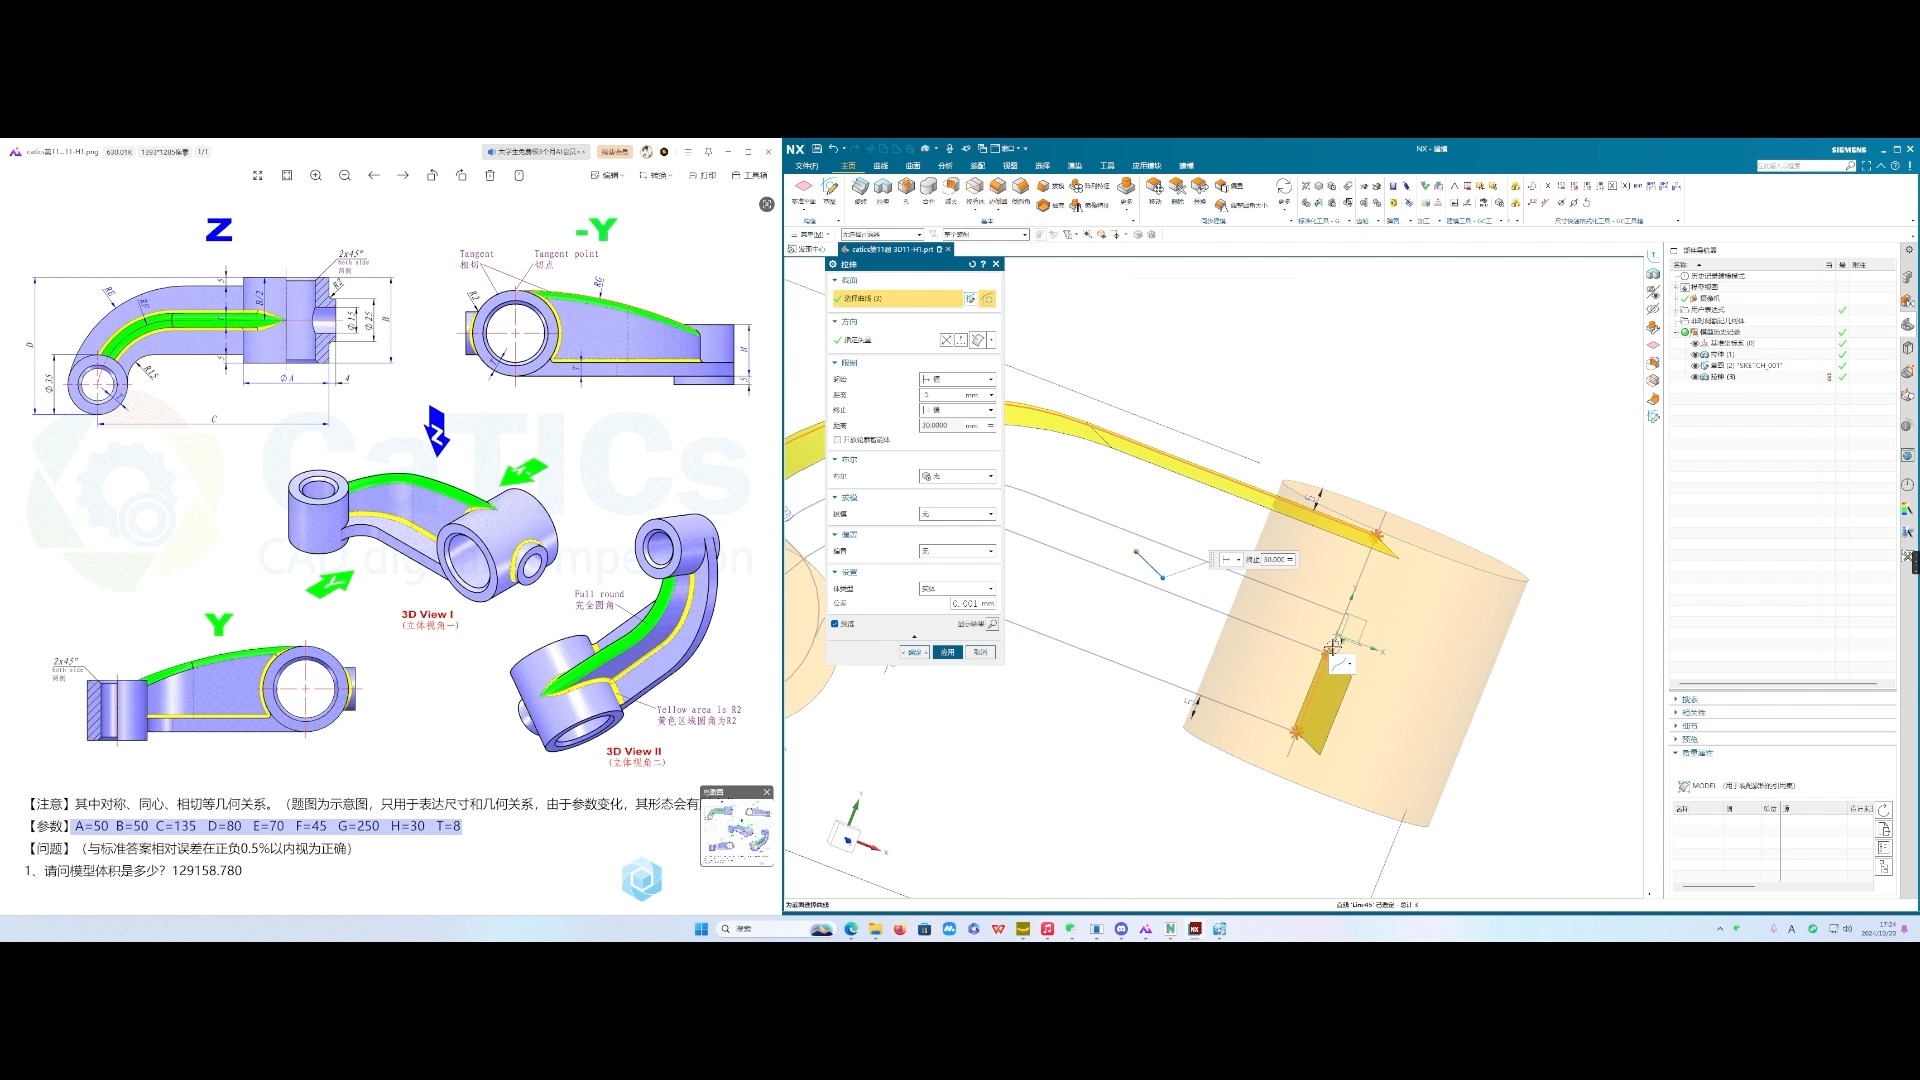Toggle the Preview (预览) checkbox

(x=835, y=624)
